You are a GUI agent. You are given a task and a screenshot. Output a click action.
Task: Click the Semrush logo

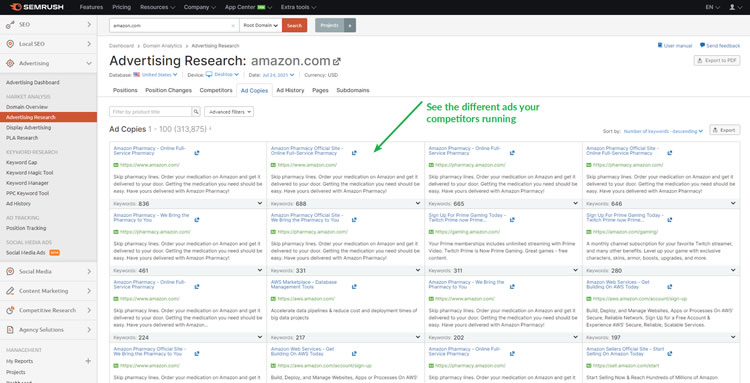point(36,7)
